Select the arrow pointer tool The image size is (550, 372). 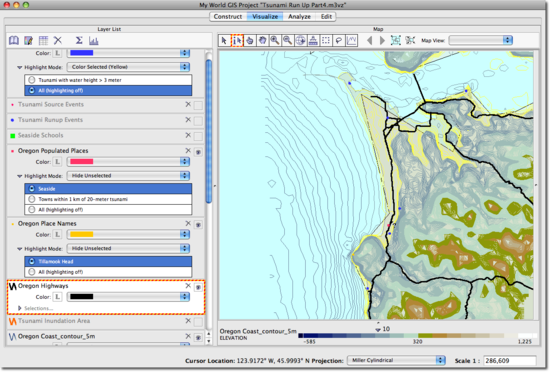click(x=224, y=40)
